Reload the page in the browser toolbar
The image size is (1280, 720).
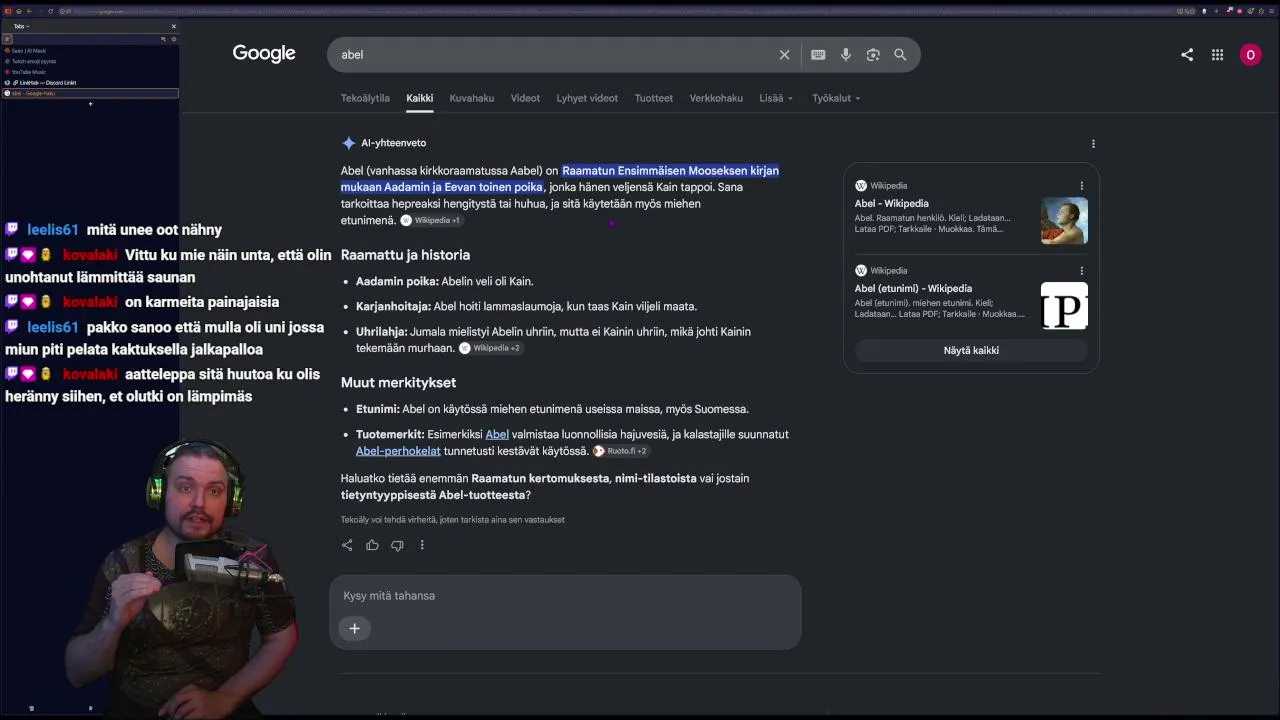tap(50, 11)
